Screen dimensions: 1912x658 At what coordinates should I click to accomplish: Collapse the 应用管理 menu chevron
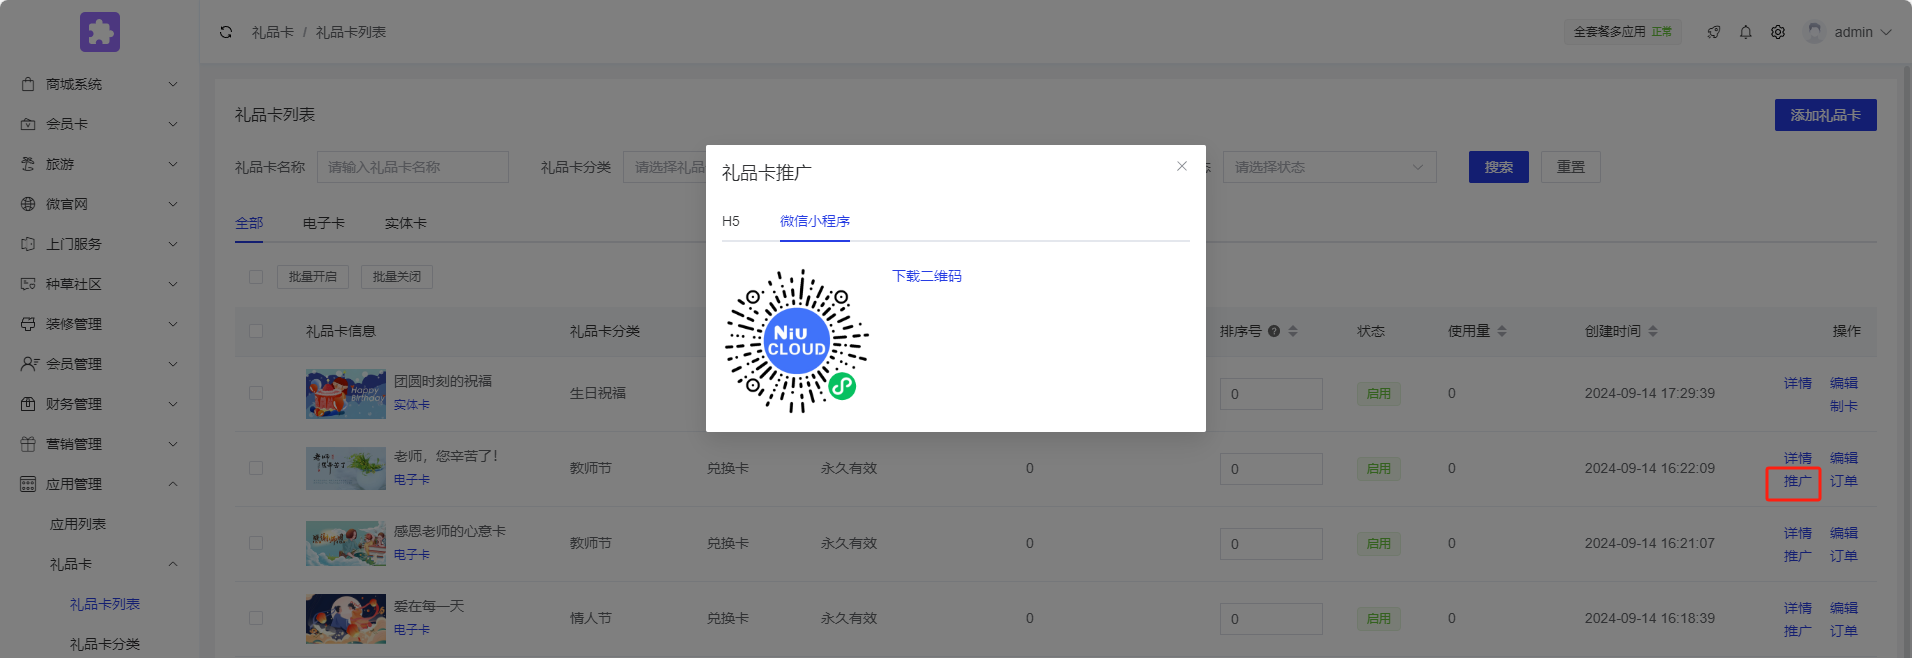[x=173, y=484]
